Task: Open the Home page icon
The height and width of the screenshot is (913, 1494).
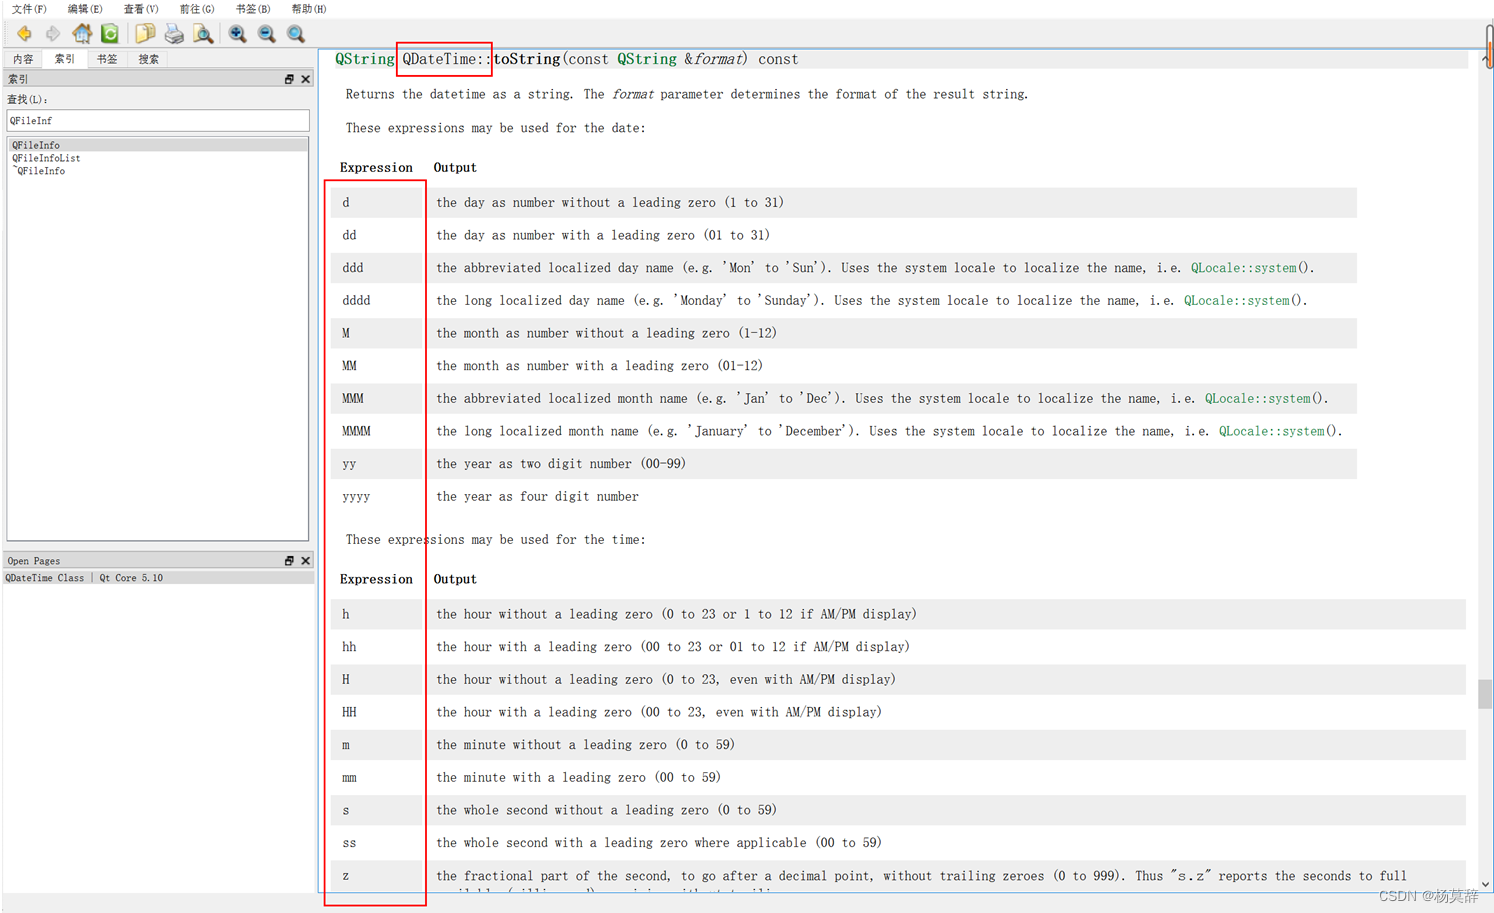Action: (x=82, y=34)
